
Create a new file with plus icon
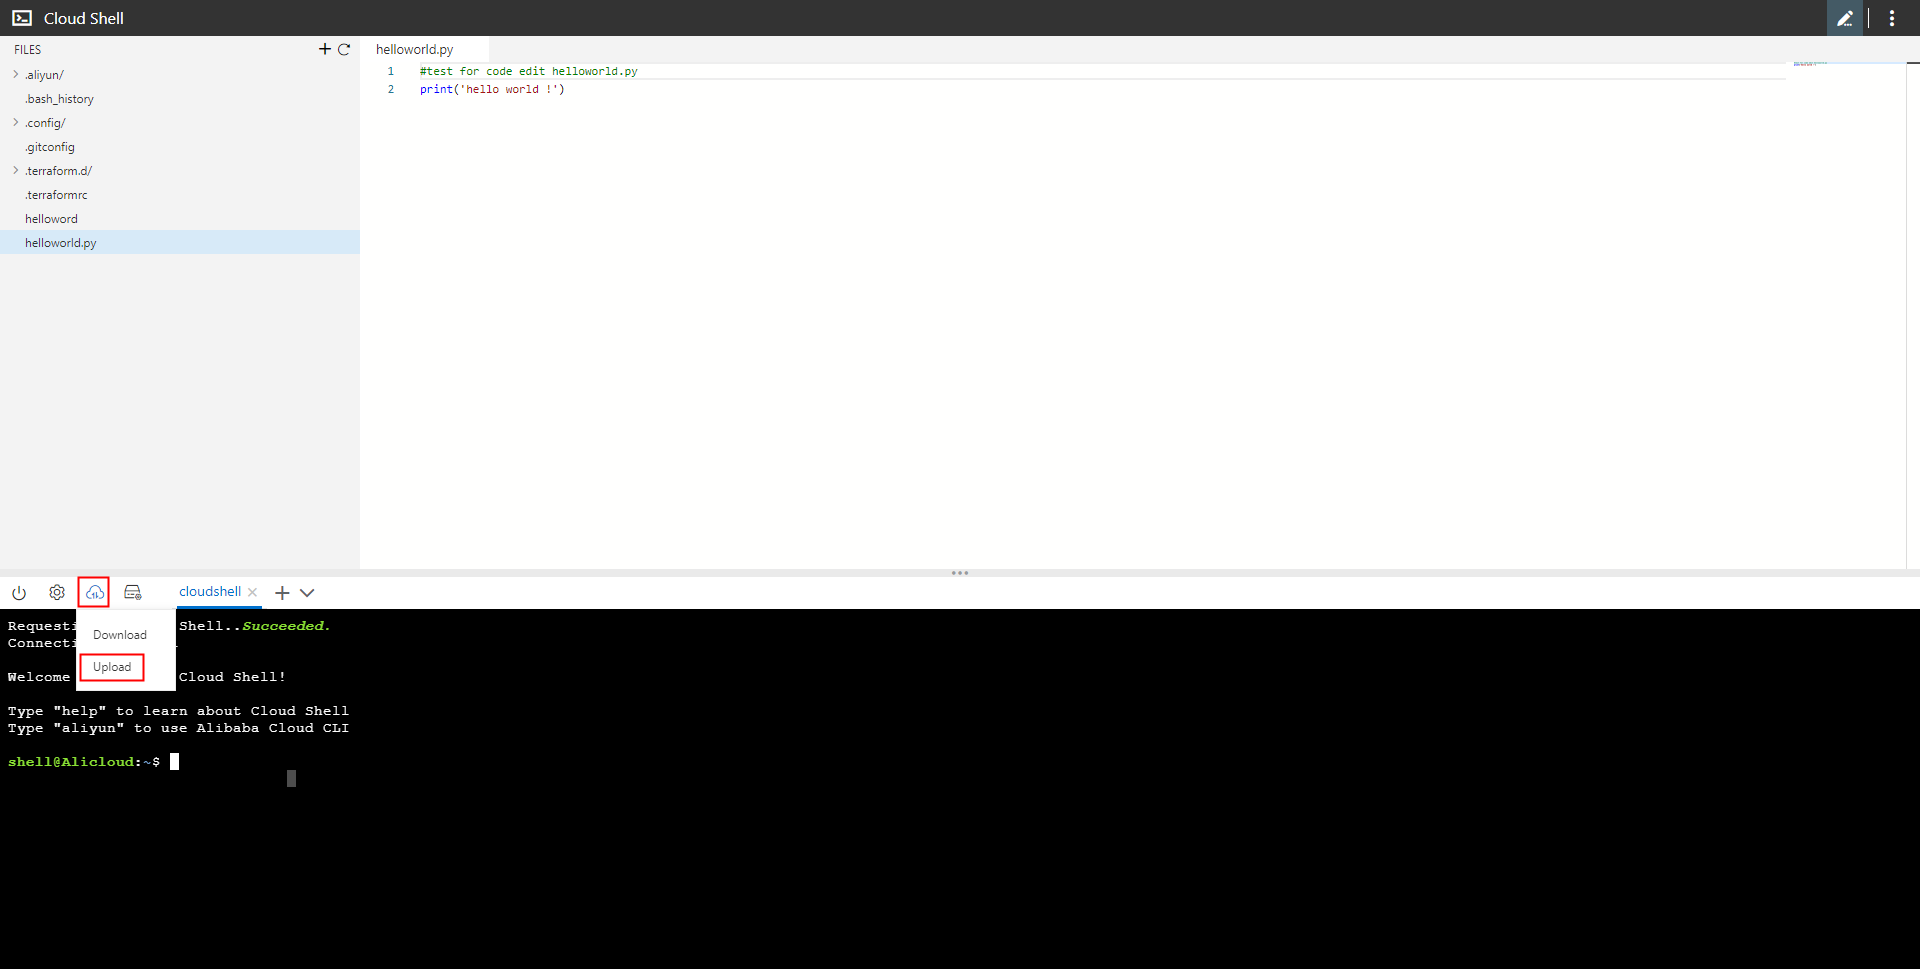click(325, 49)
